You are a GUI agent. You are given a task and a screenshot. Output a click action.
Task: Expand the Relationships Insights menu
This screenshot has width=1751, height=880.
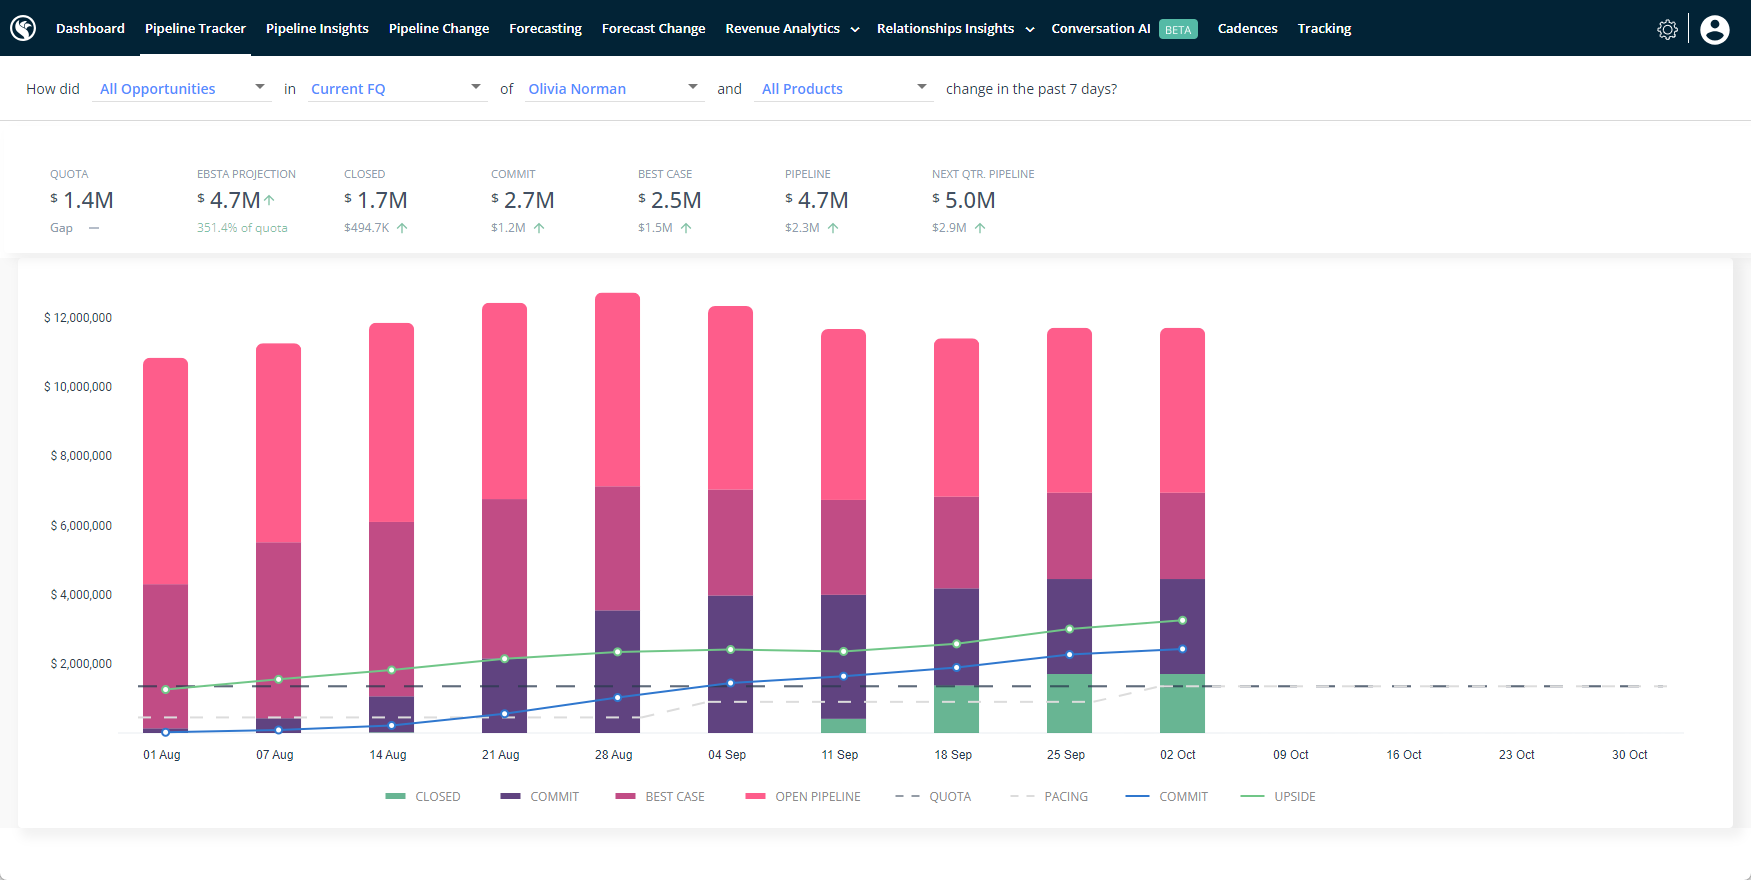point(955,29)
